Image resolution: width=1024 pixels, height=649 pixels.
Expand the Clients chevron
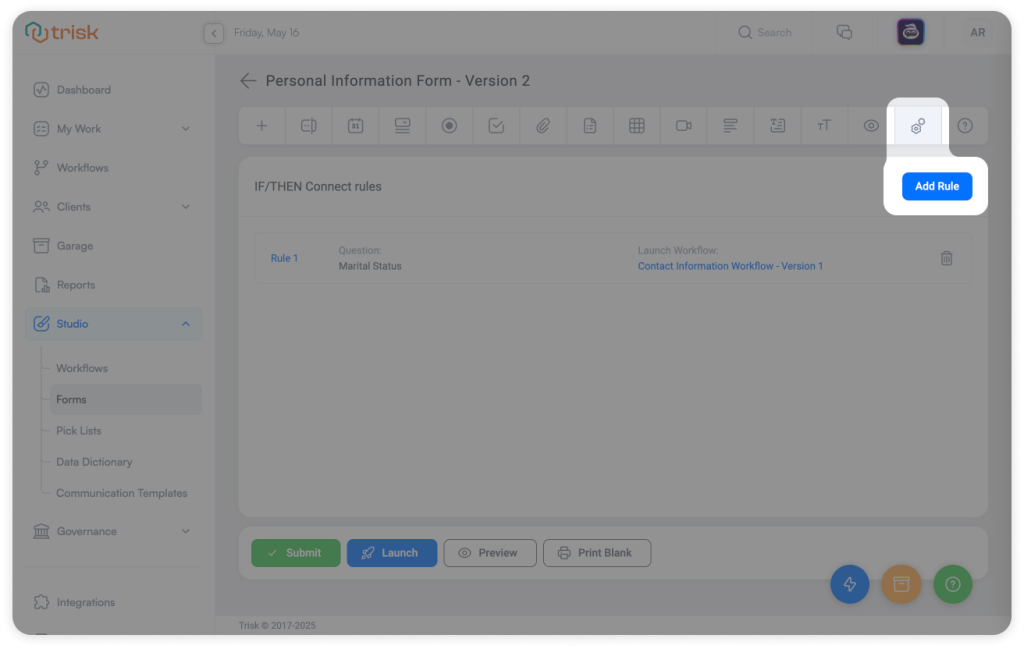click(185, 207)
